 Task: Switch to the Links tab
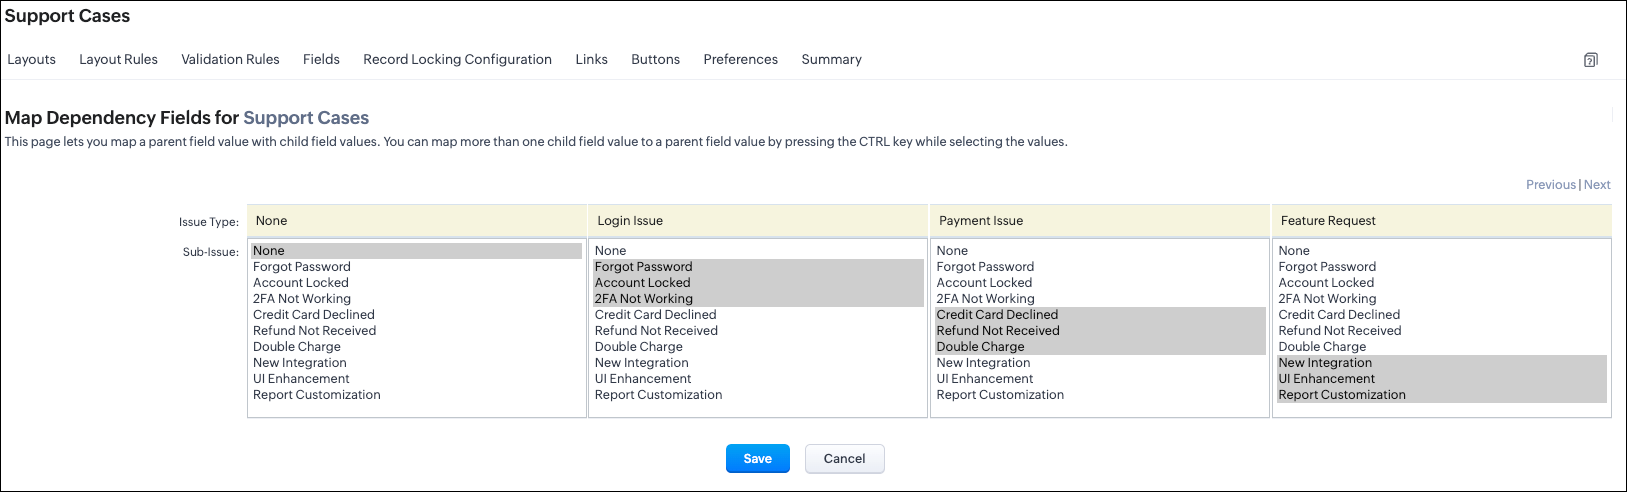coord(591,59)
